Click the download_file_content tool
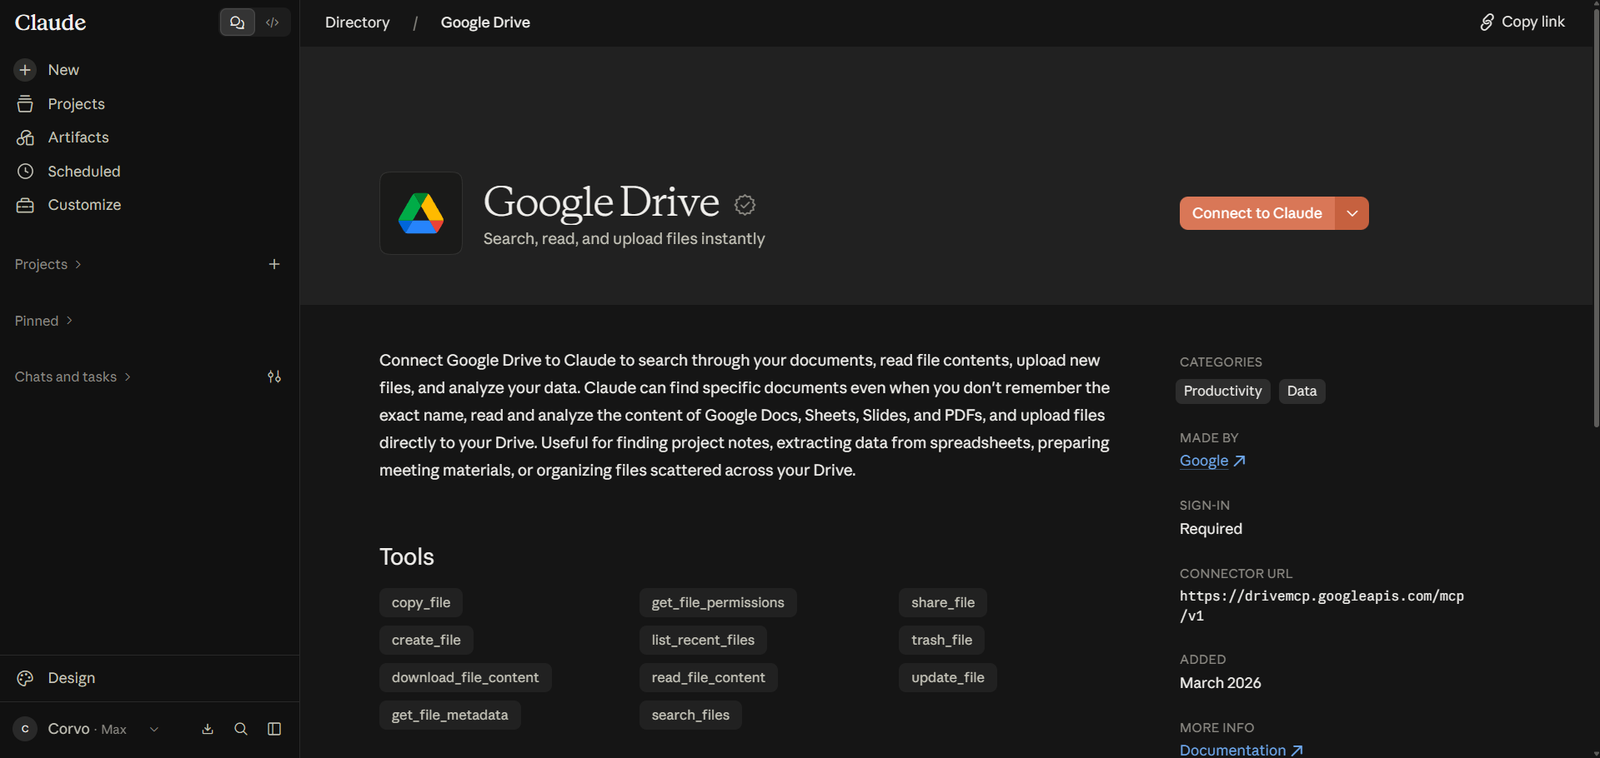This screenshot has width=1600, height=758. pyautogui.click(x=465, y=678)
